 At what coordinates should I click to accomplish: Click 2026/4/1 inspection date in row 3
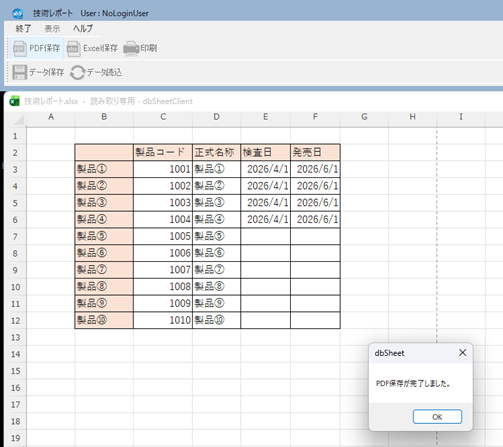pyautogui.click(x=265, y=169)
